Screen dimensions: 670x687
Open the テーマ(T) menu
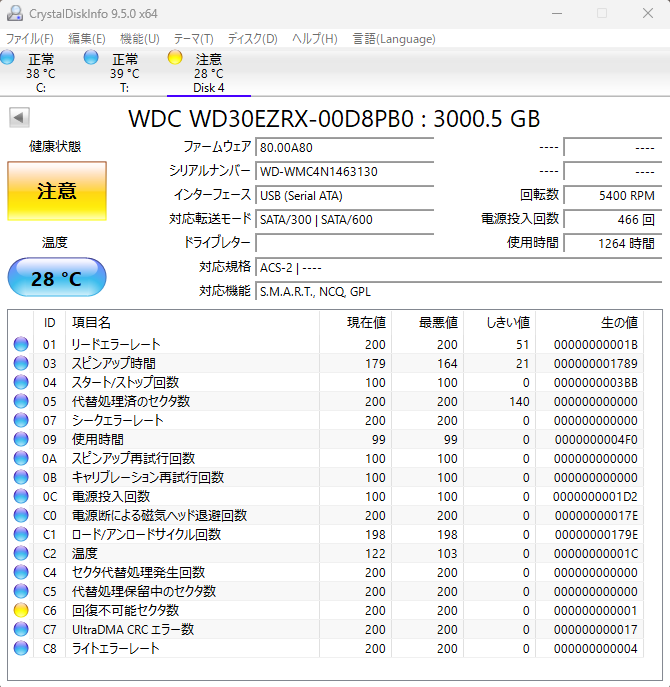coord(193,39)
